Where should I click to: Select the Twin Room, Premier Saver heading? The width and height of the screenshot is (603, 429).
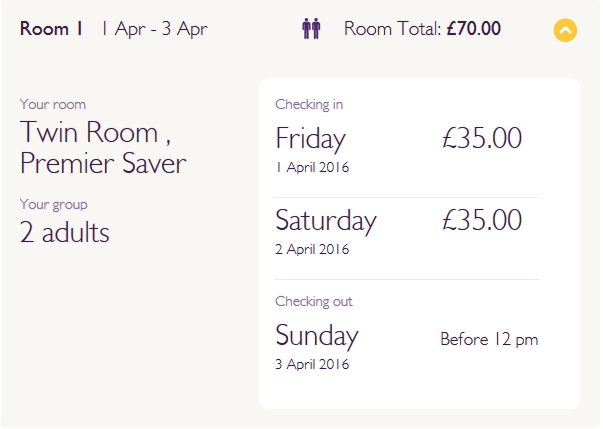click(103, 148)
